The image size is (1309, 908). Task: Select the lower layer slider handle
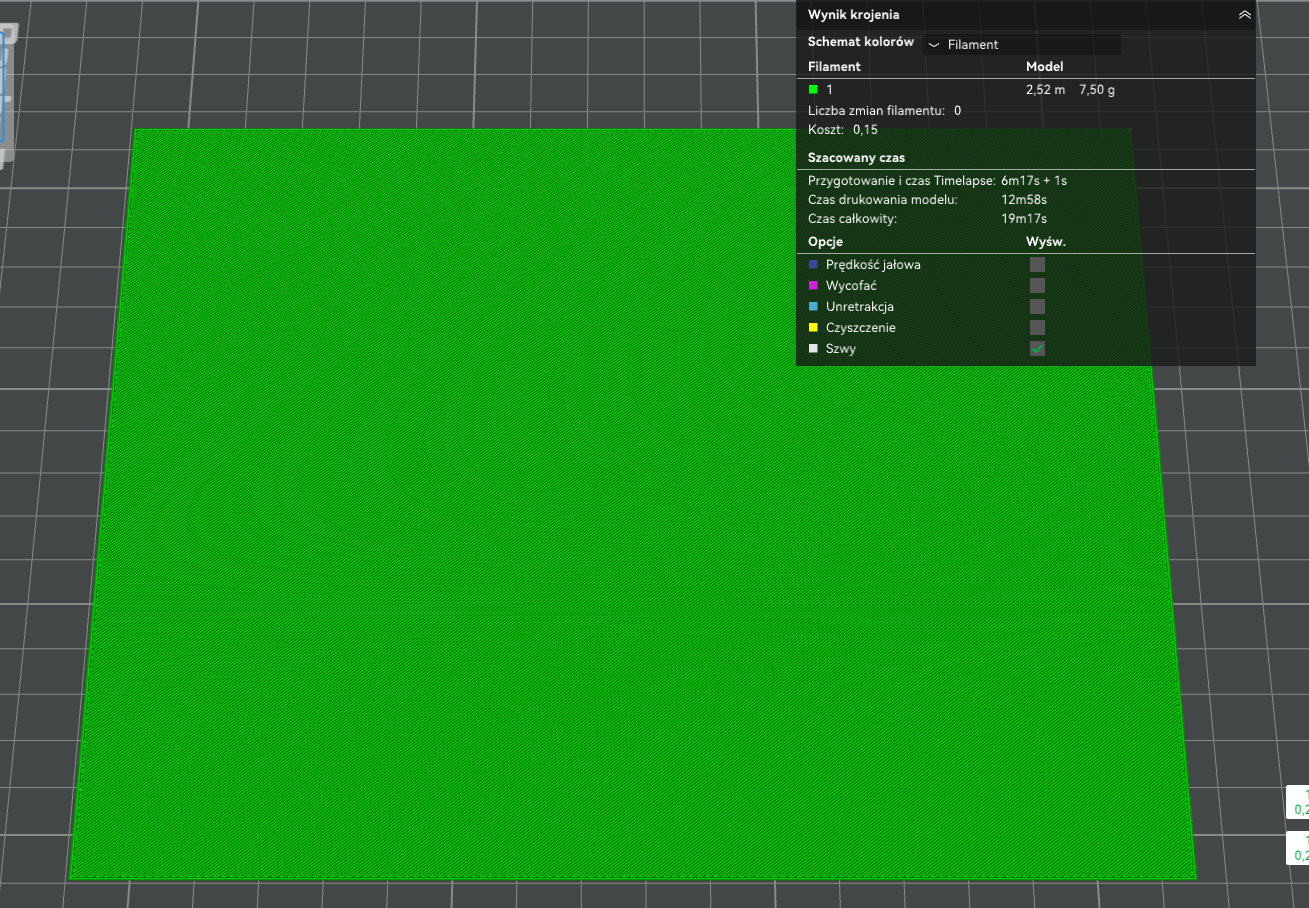[1297, 848]
